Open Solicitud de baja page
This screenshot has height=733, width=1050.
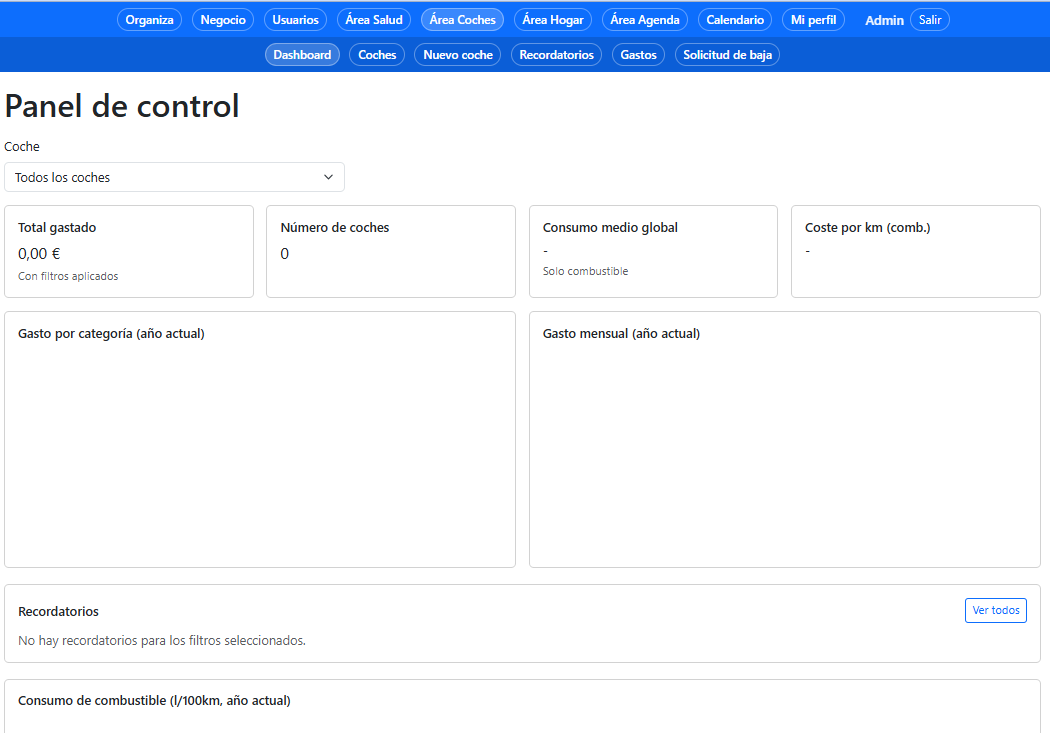pyautogui.click(x=727, y=55)
